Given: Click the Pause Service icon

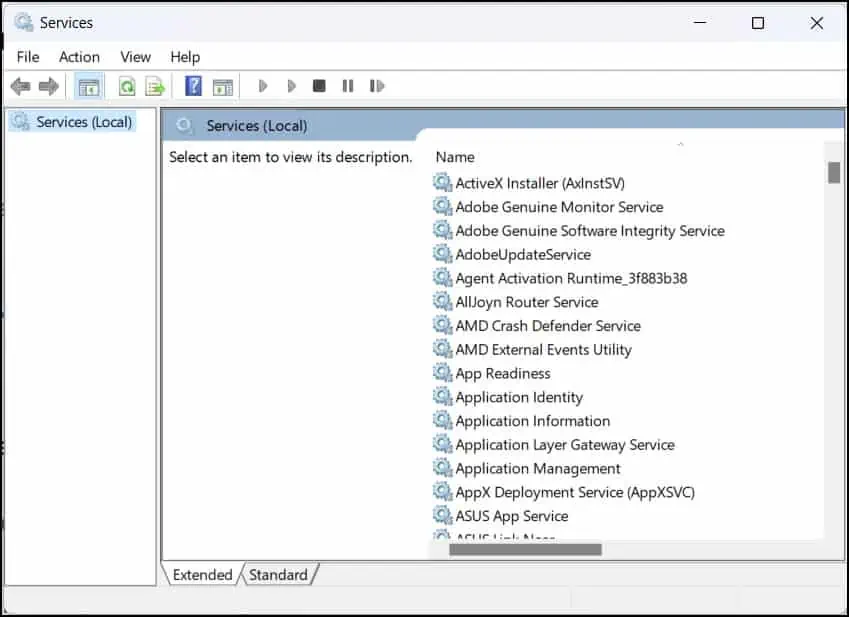Looking at the screenshot, I should [347, 86].
